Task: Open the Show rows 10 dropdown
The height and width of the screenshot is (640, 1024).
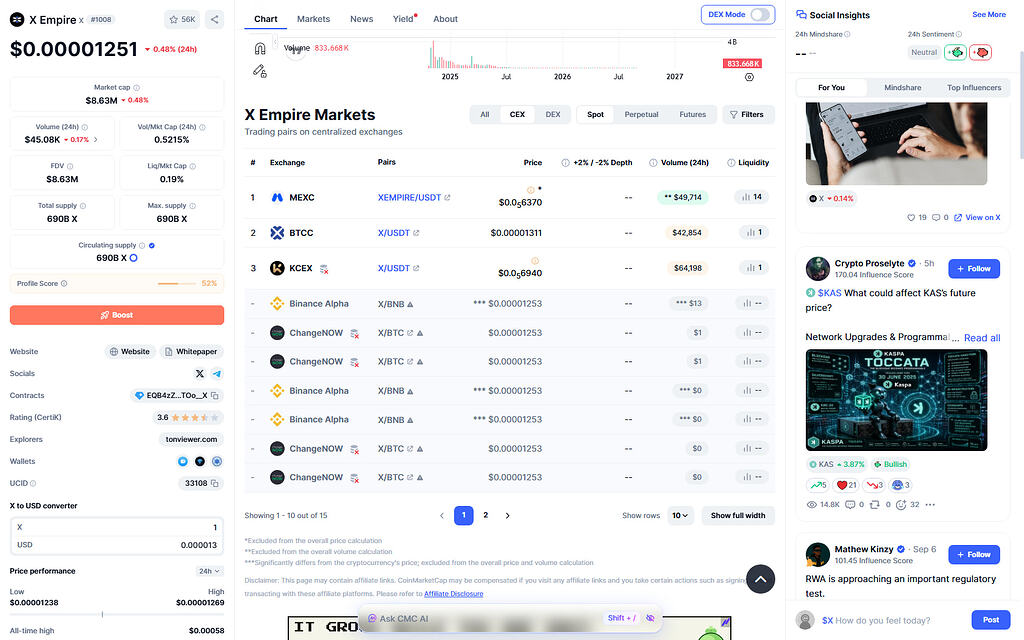Action: coord(680,515)
